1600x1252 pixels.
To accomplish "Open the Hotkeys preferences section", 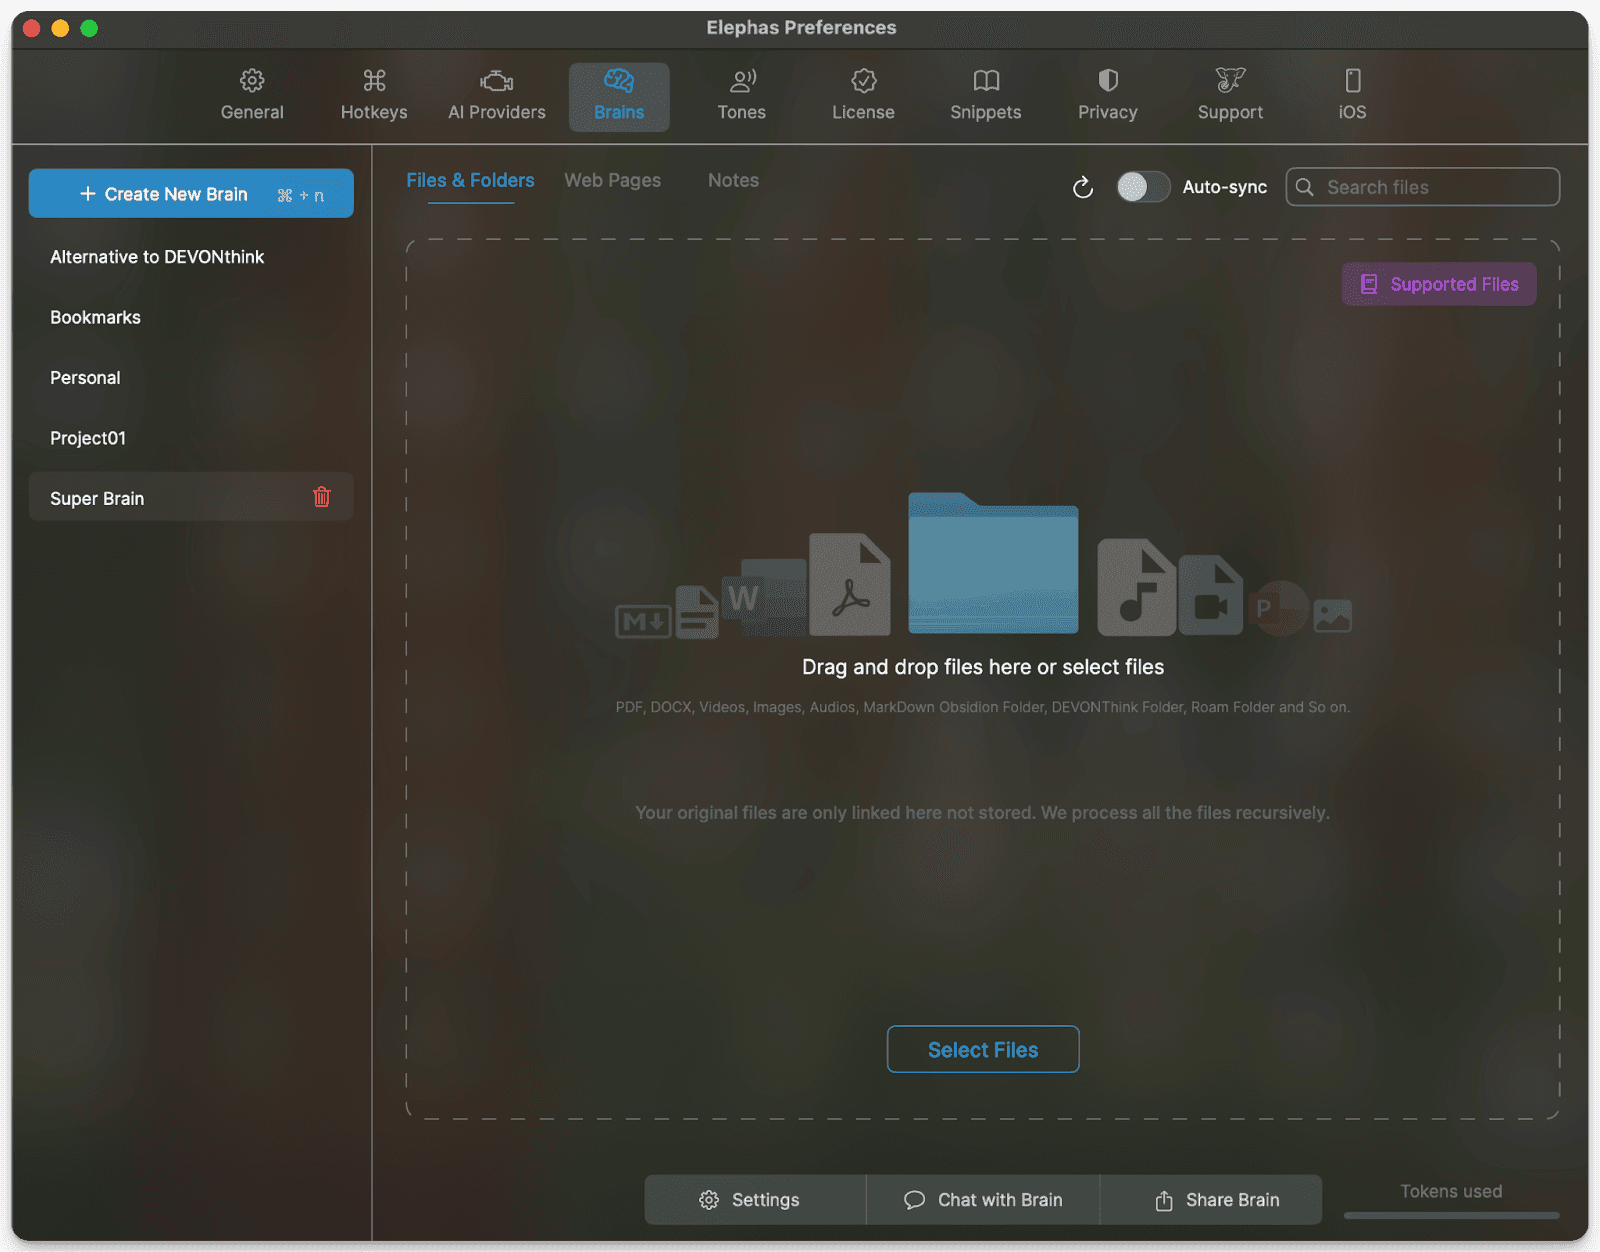I will [374, 95].
